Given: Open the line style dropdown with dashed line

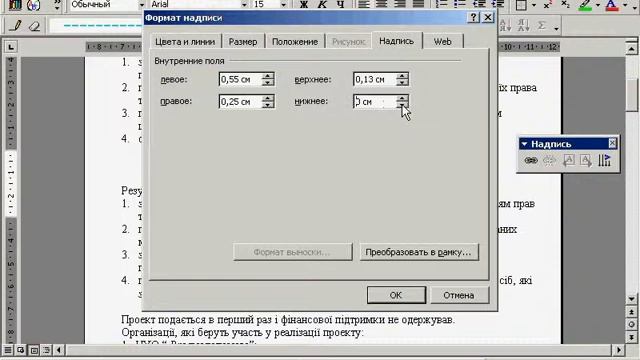Looking at the screenshot, I should (97, 26).
